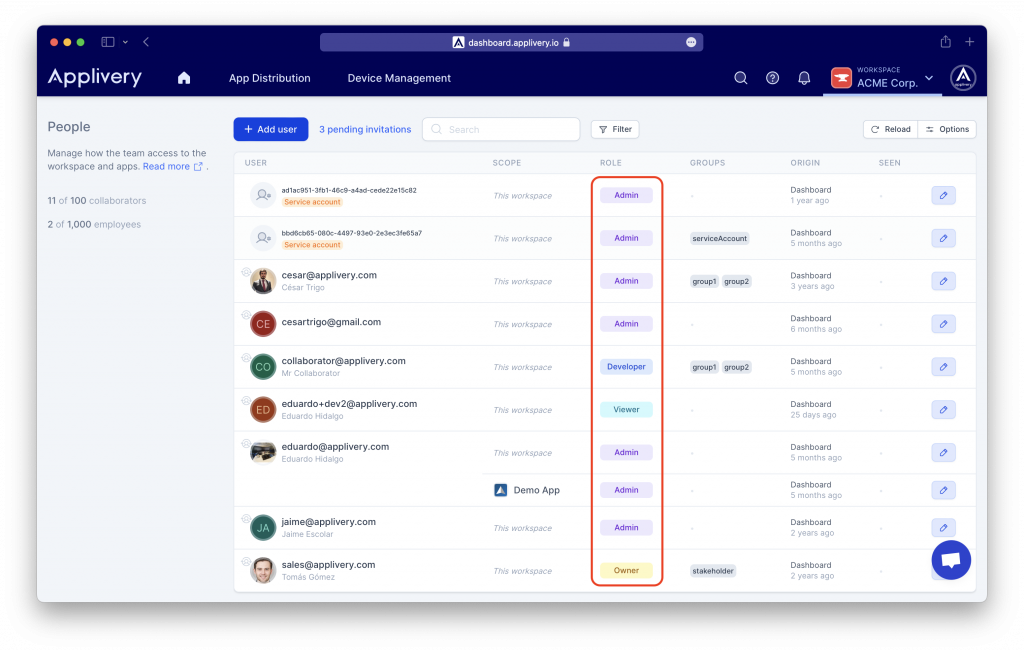The image size is (1024, 651).
Task: Click Admin badge for jaime@applivery.com
Action: [626, 528]
